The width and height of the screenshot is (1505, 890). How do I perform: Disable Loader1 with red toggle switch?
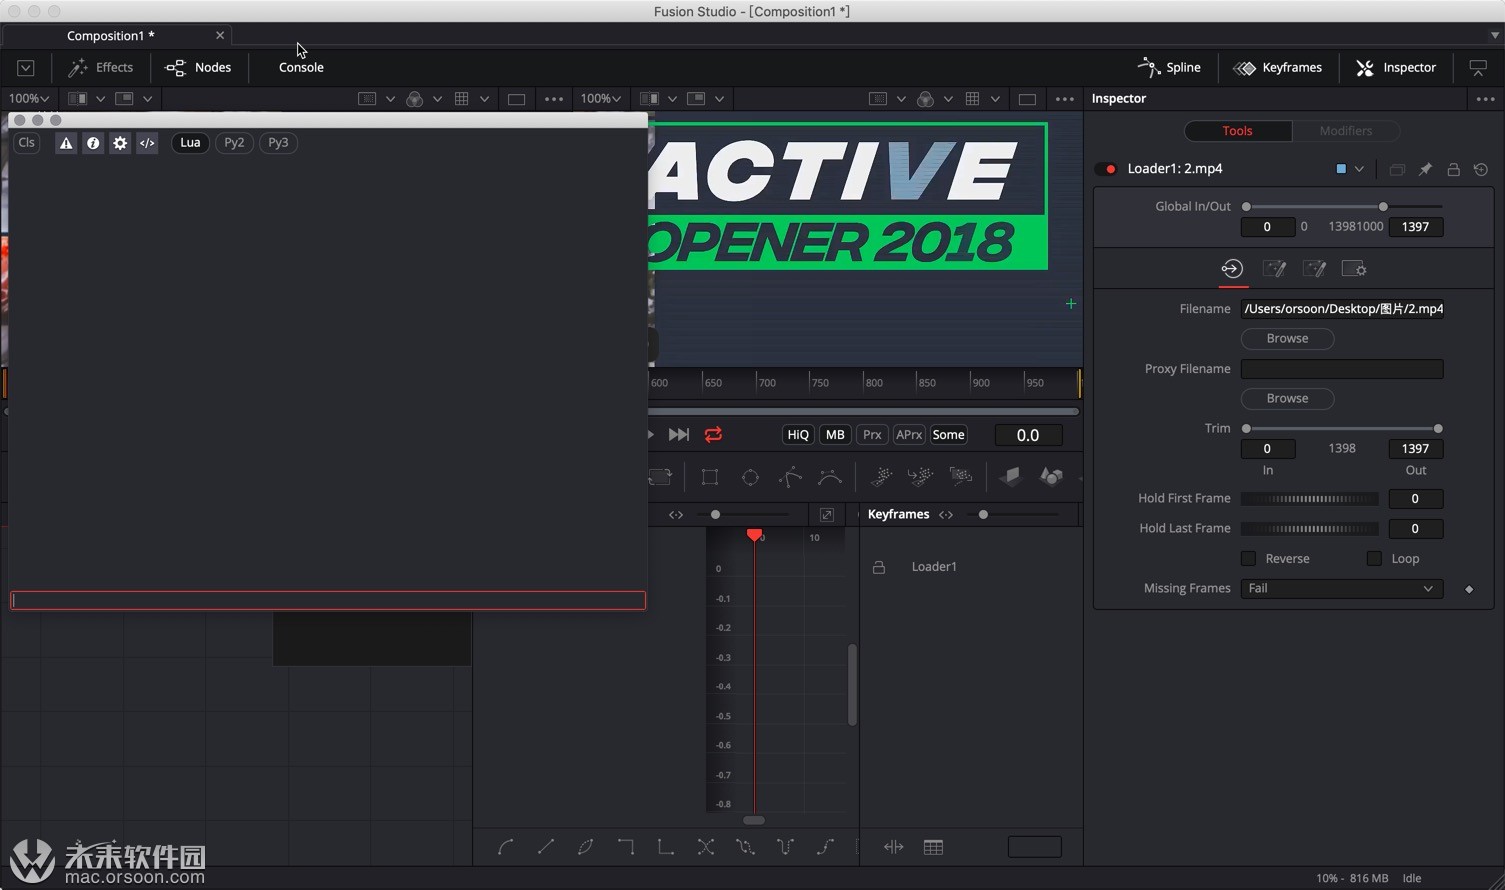click(1106, 169)
